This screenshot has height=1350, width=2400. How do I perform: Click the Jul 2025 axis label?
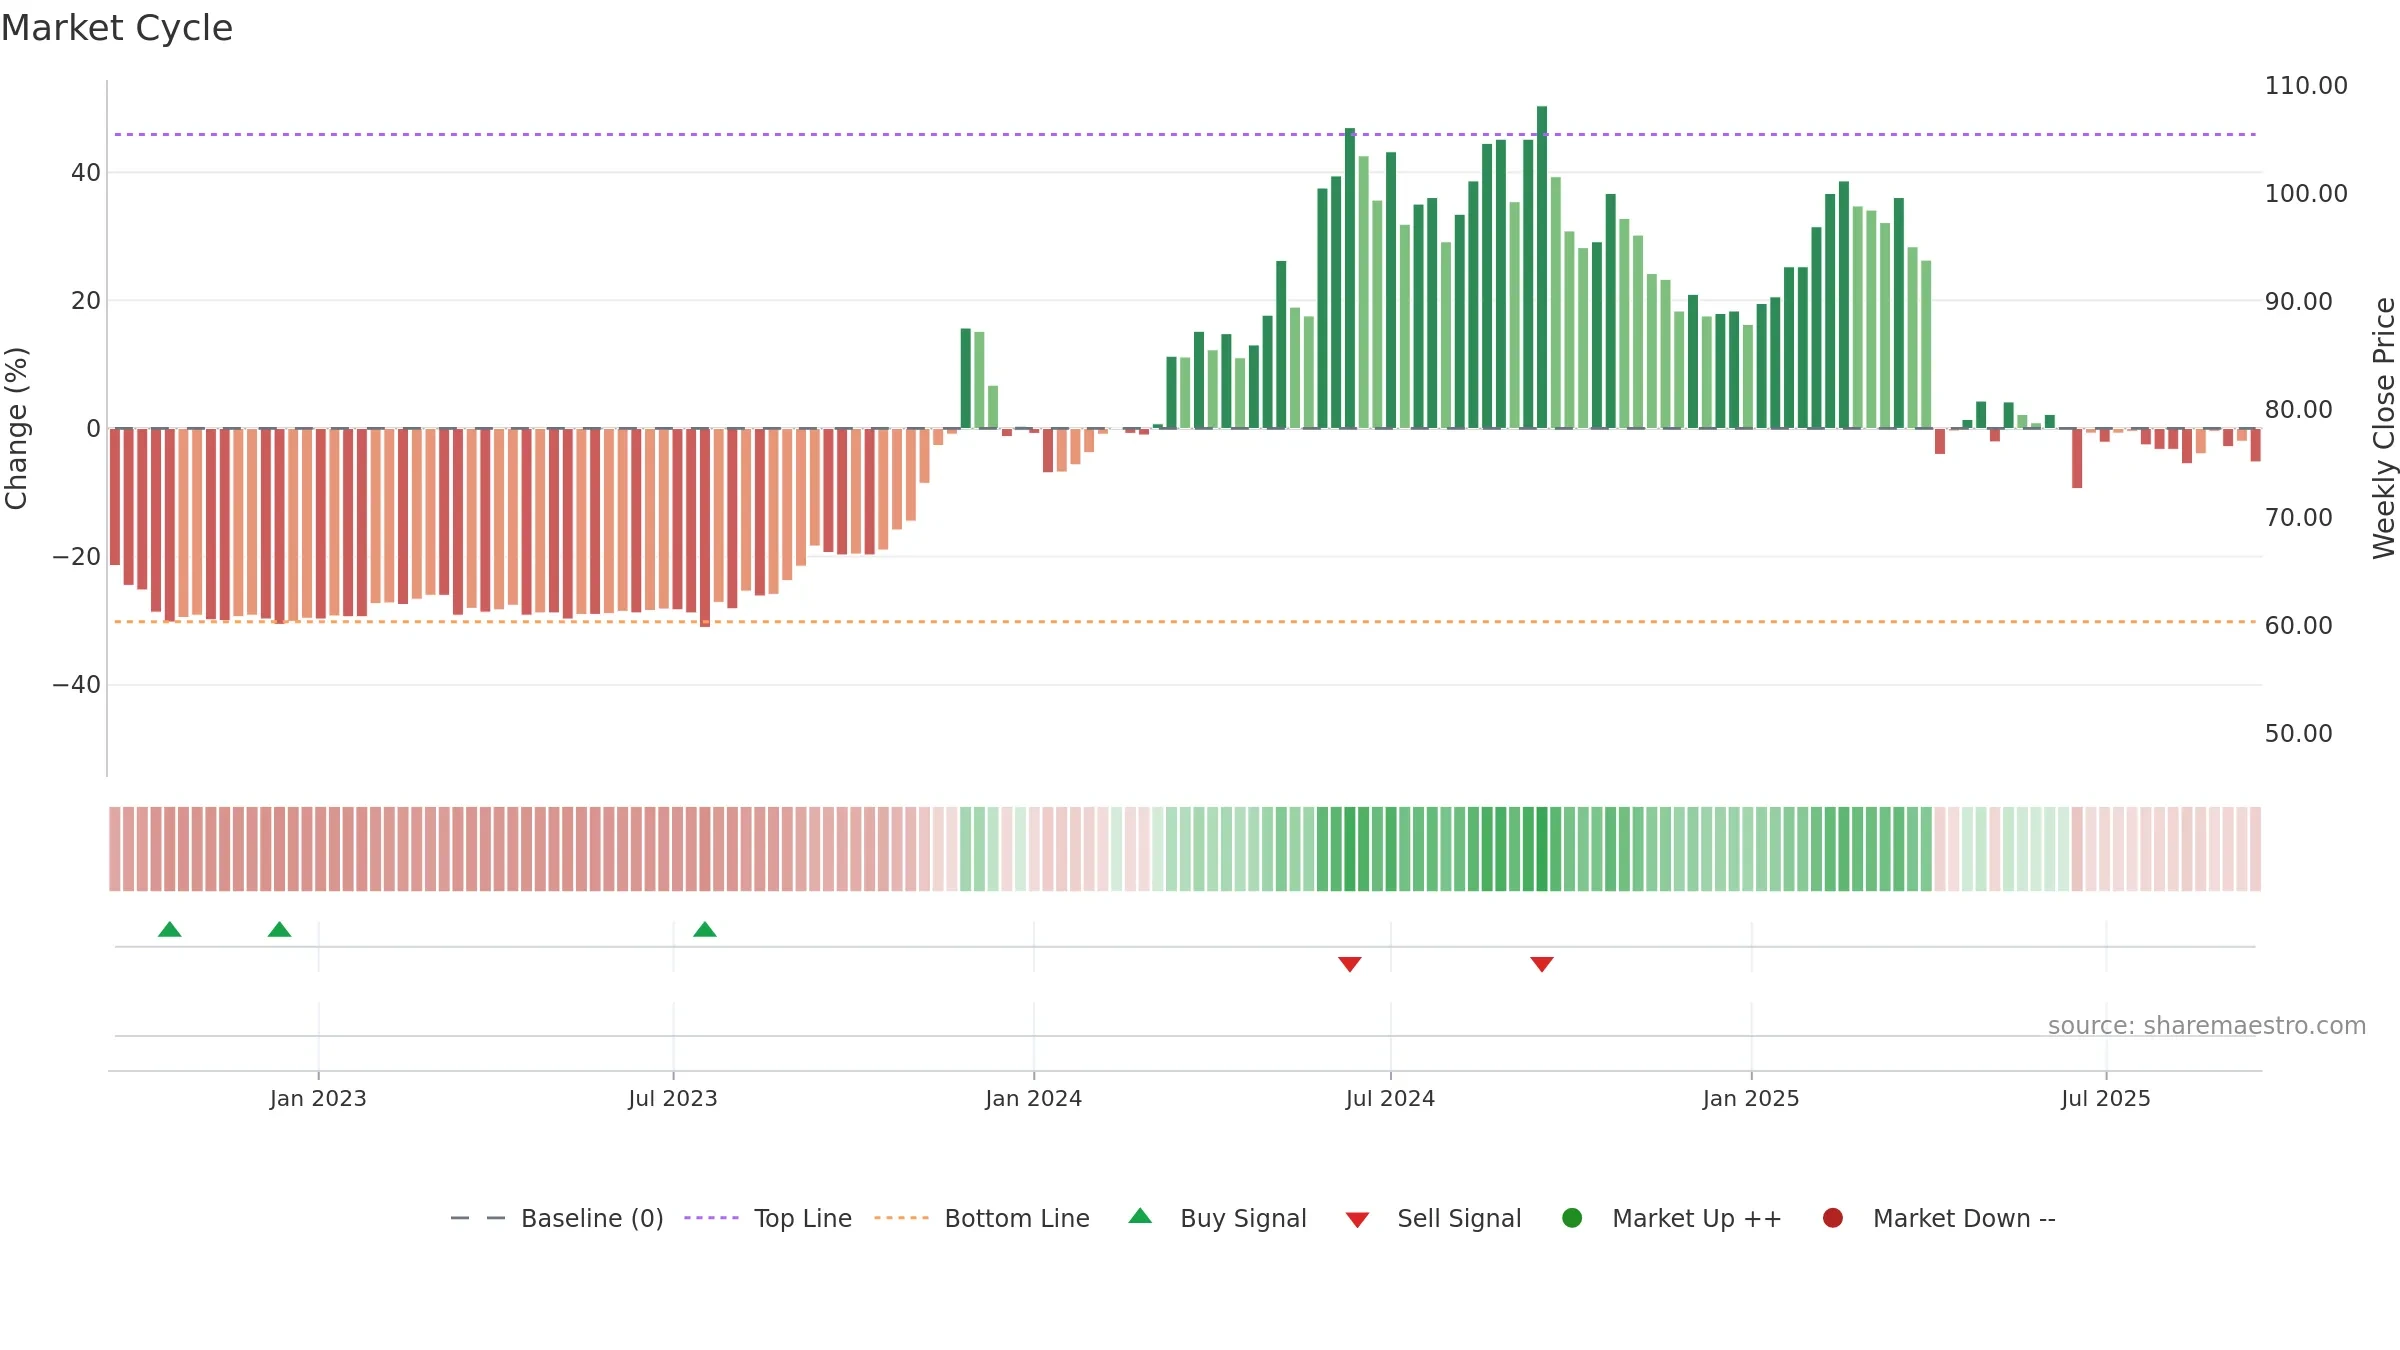click(x=2106, y=1098)
